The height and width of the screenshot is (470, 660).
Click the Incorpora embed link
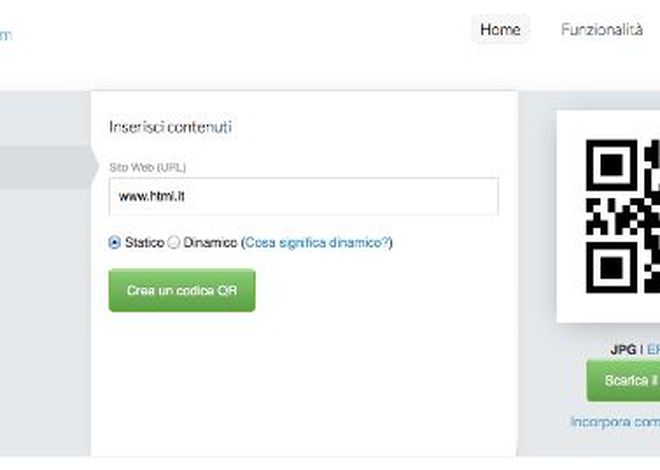tap(615, 422)
